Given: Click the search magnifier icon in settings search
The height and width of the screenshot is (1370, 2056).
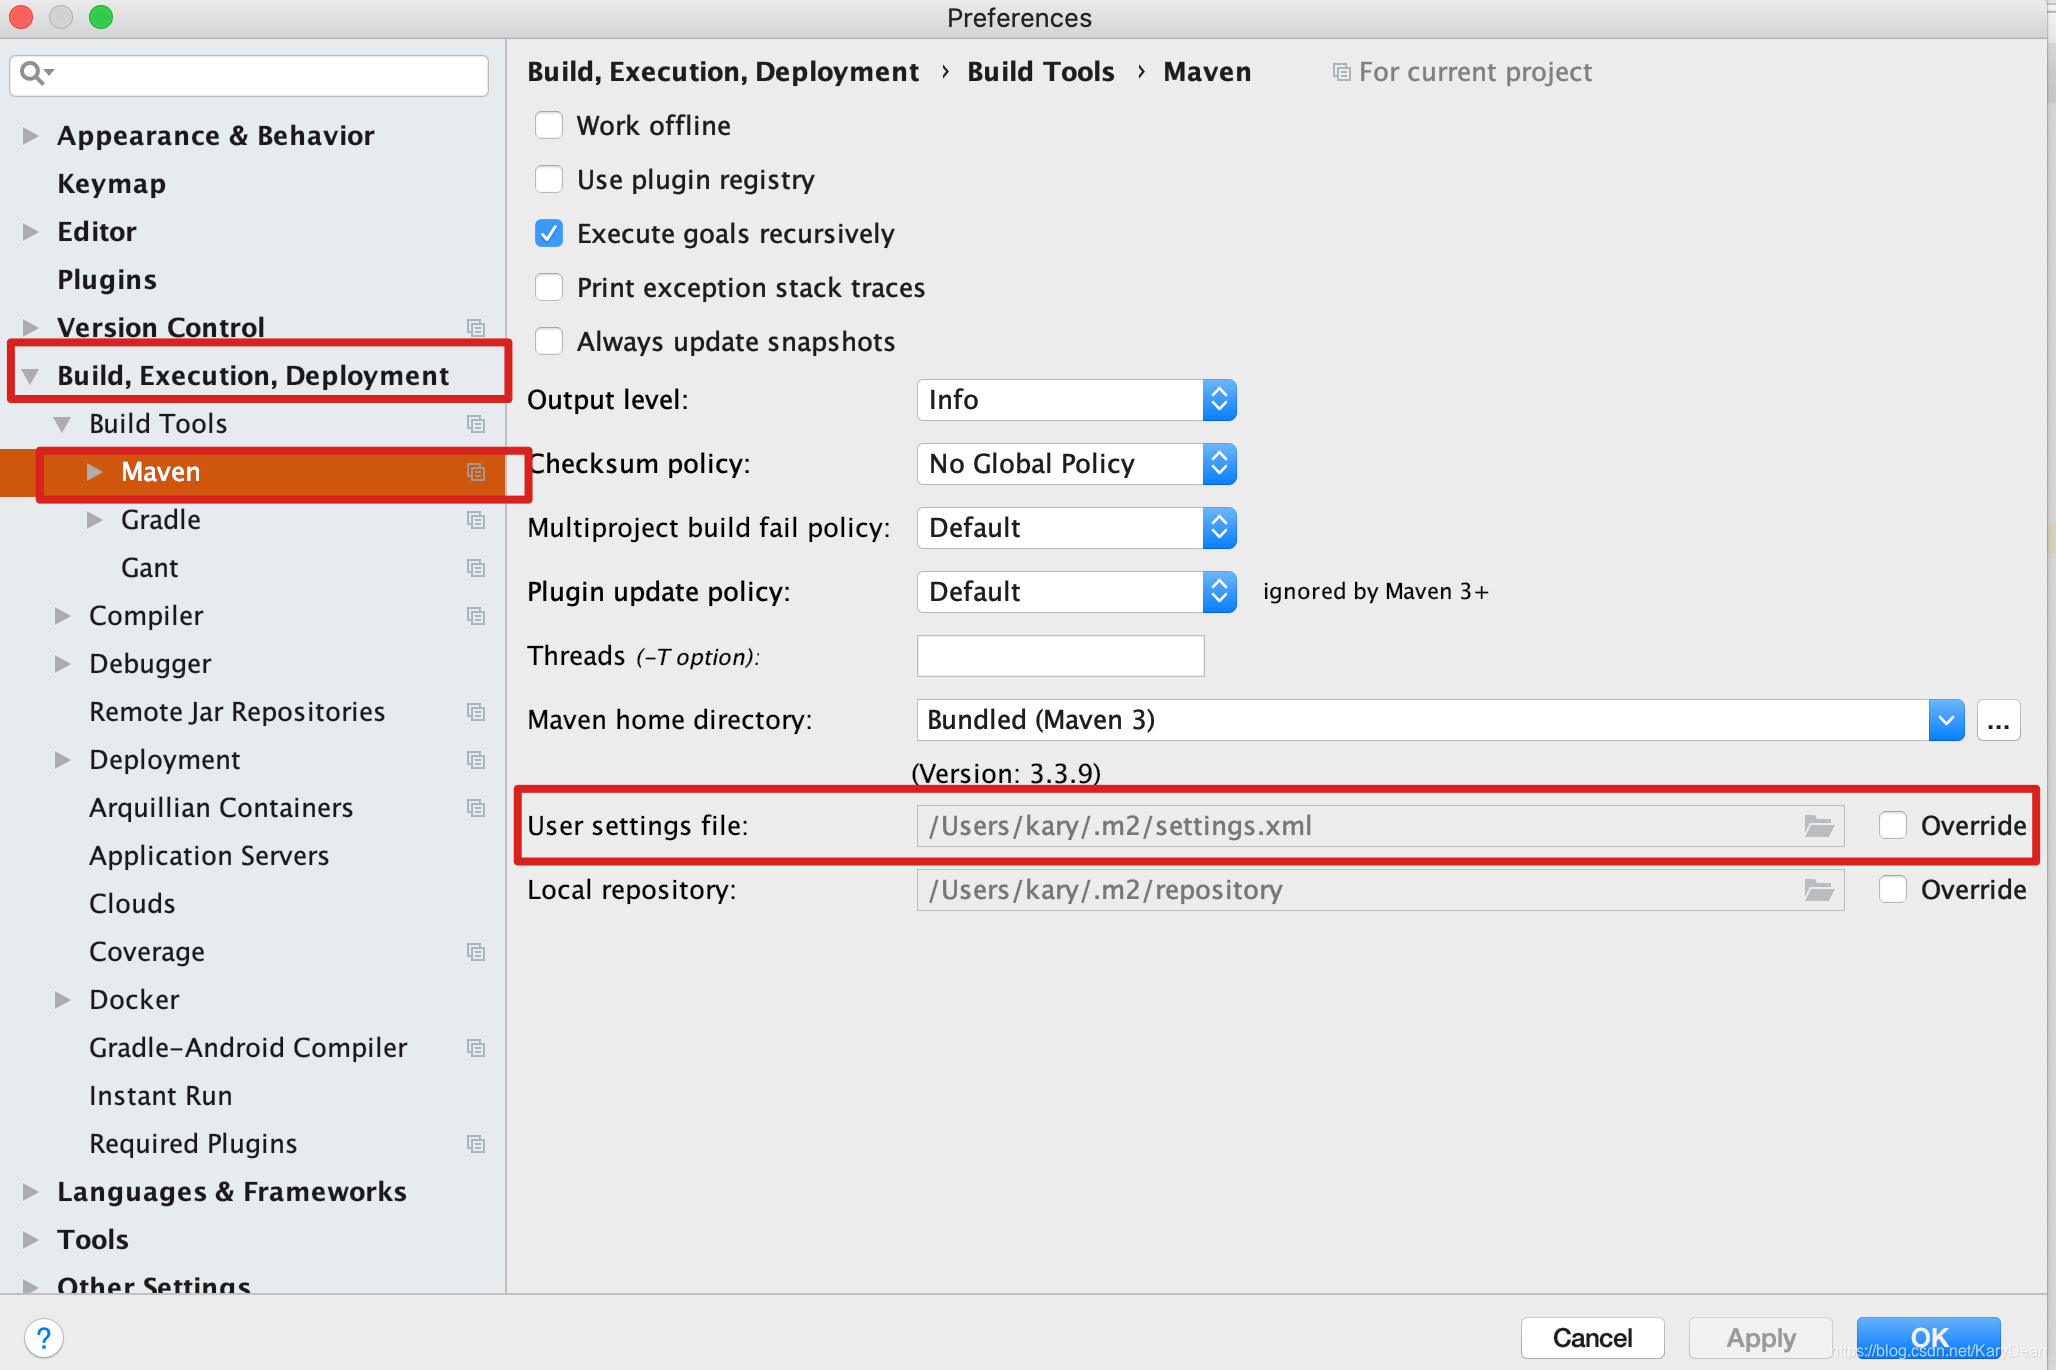Looking at the screenshot, I should coord(36,73).
